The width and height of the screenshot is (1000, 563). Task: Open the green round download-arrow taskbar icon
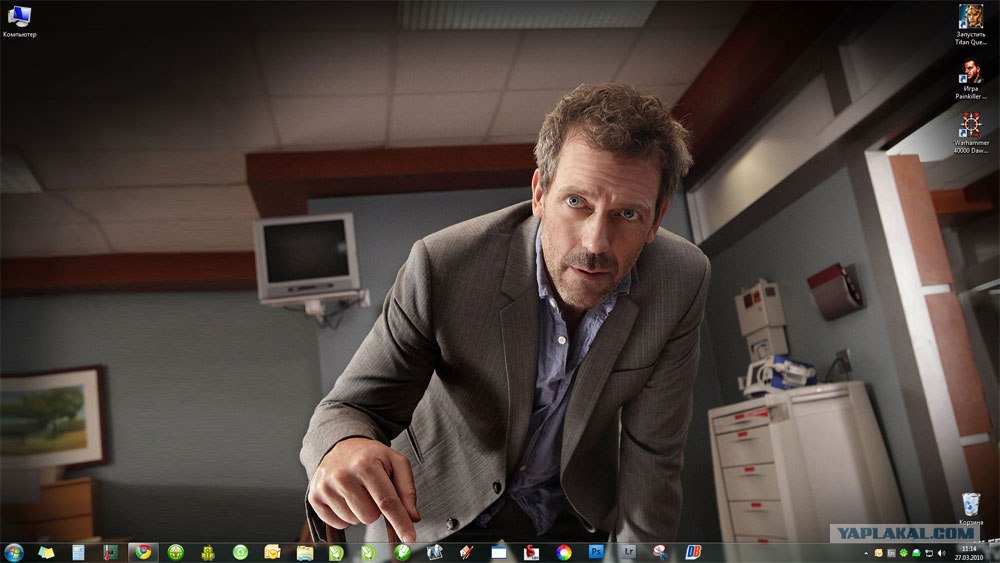175,552
